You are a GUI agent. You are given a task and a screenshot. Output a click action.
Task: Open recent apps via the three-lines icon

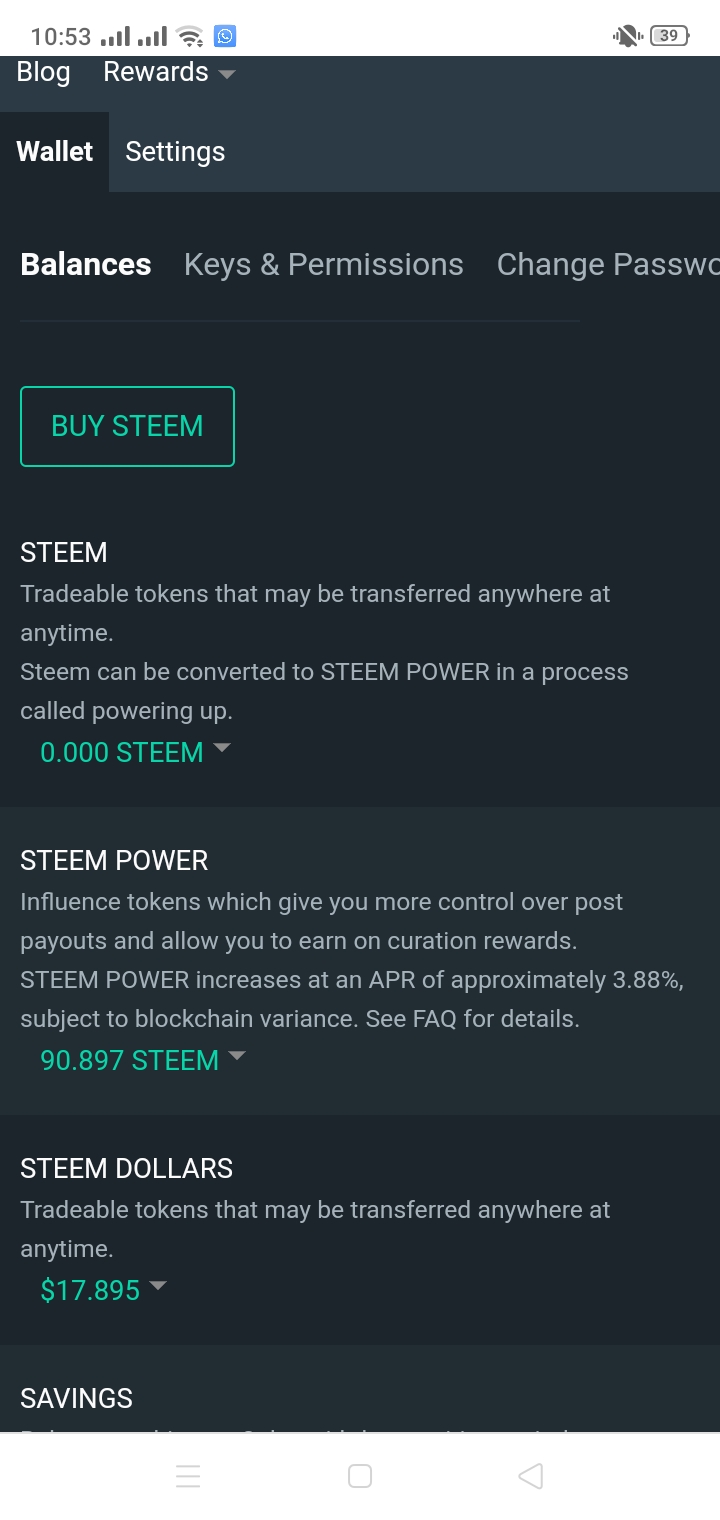(188, 1476)
